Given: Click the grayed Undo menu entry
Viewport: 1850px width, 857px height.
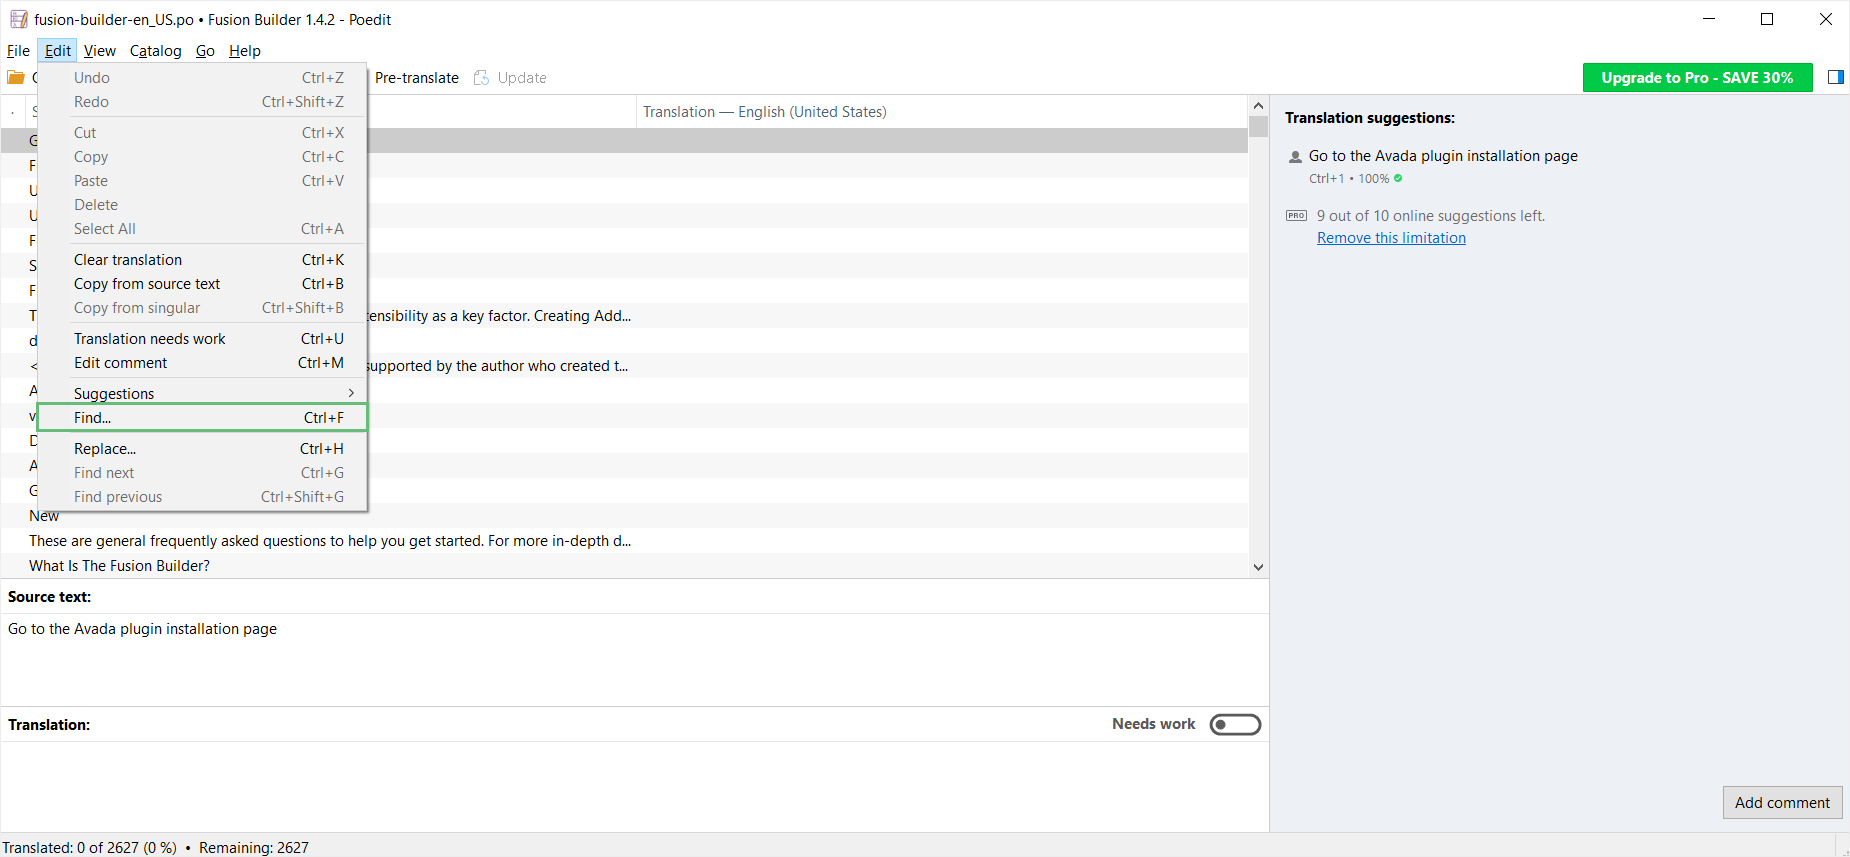Looking at the screenshot, I should click(x=202, y=77).
